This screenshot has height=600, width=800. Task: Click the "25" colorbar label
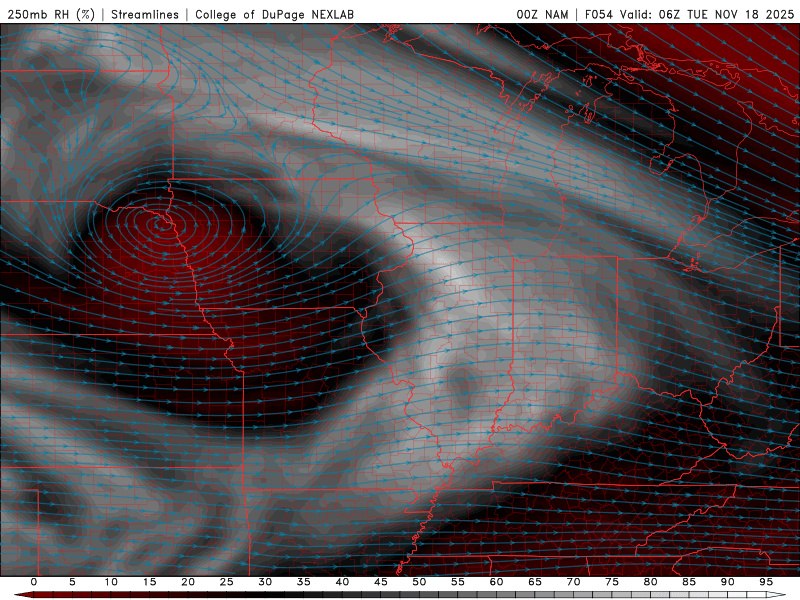[x=227, y=582]
